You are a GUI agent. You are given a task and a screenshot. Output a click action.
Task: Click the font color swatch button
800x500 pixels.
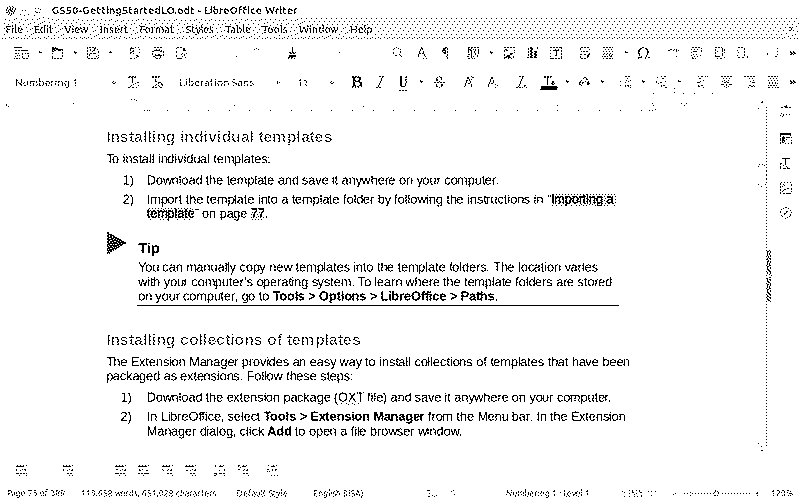(547, 82)
